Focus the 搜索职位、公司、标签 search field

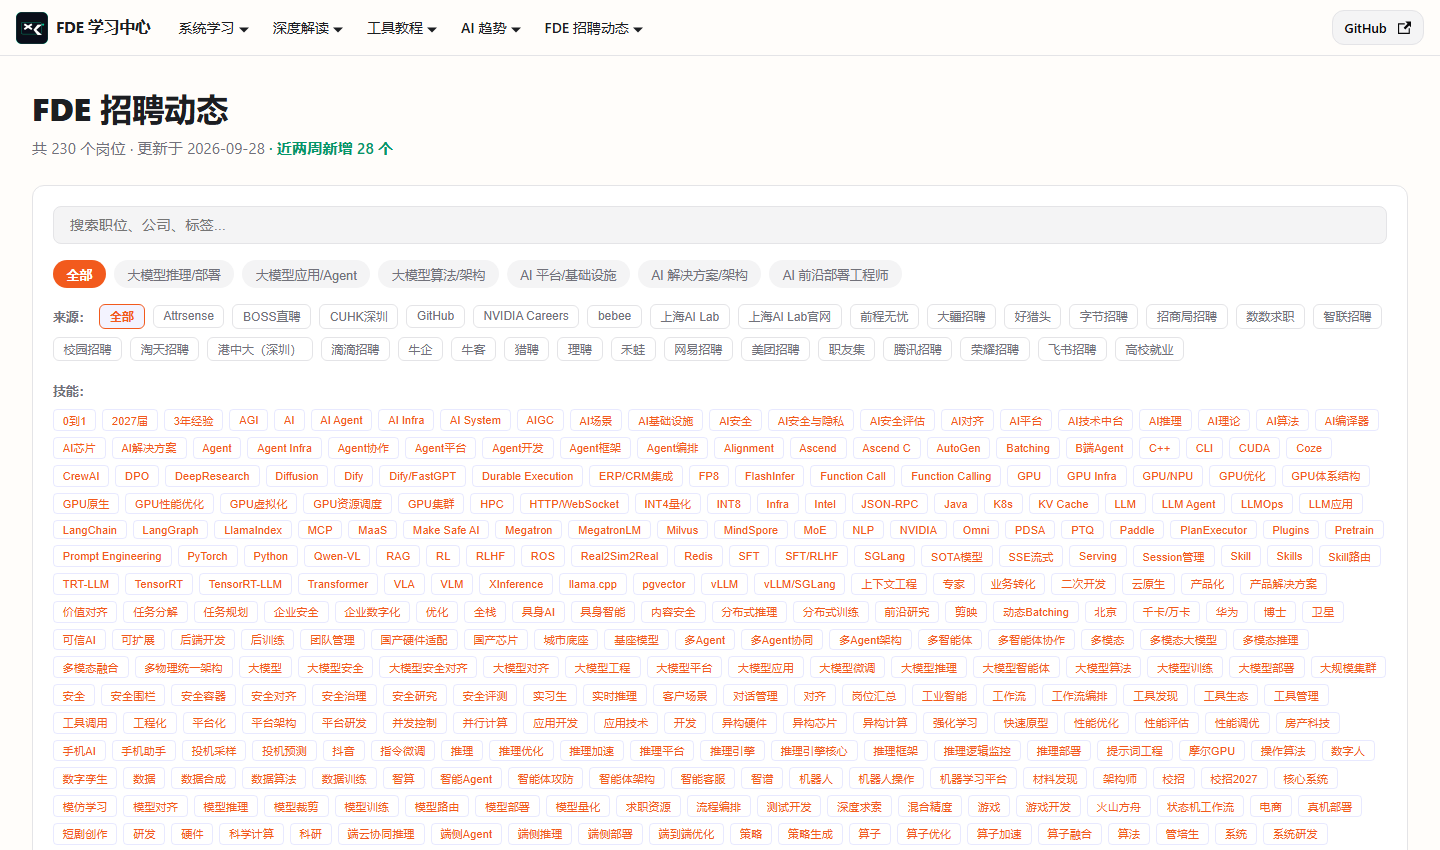[x=720, y=225]
